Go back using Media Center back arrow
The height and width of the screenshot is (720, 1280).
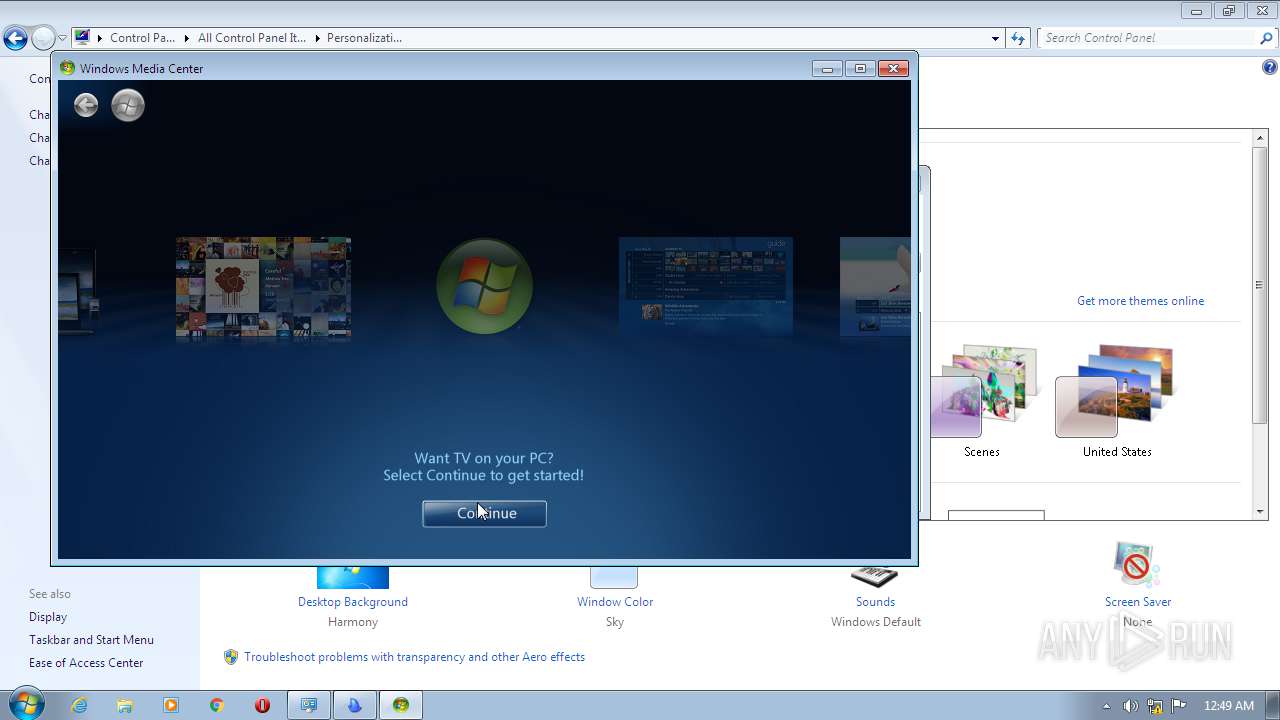pos(86,105)
